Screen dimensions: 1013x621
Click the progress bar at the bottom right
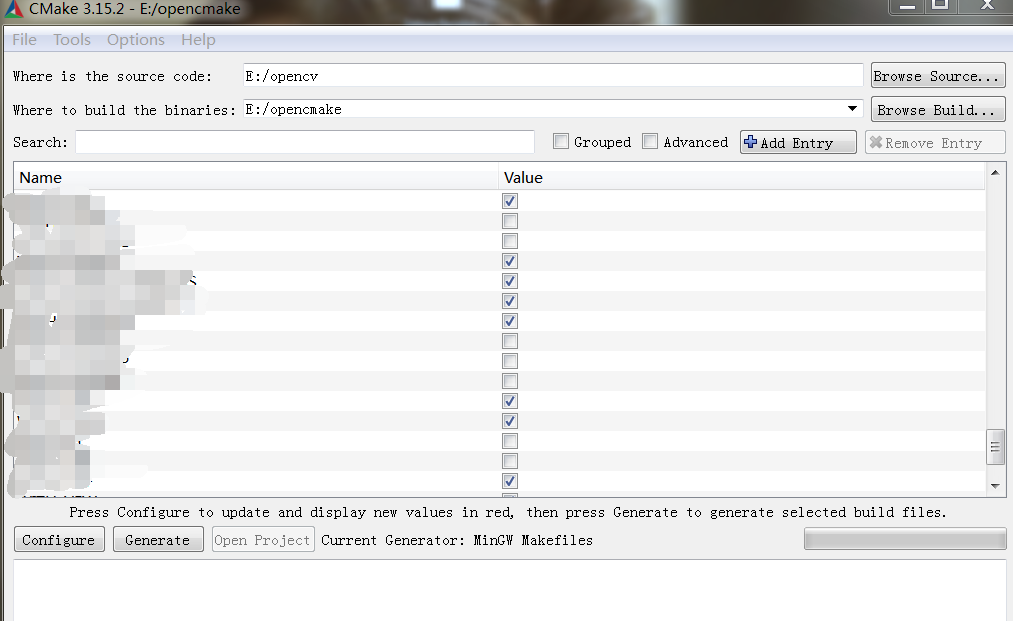pyautogui.click(x=904, y=538)
